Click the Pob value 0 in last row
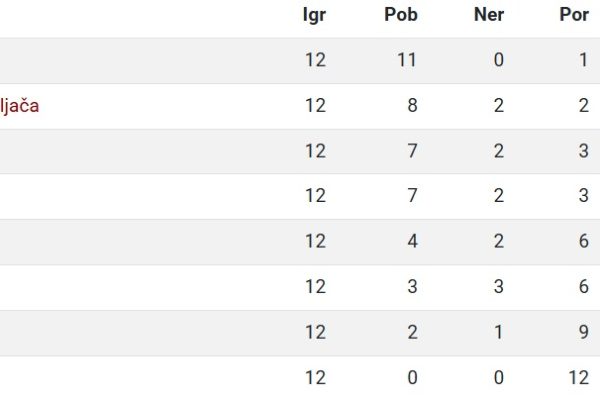Image resolution: width=600 pixels, height=400 pixels. (412, 378)
